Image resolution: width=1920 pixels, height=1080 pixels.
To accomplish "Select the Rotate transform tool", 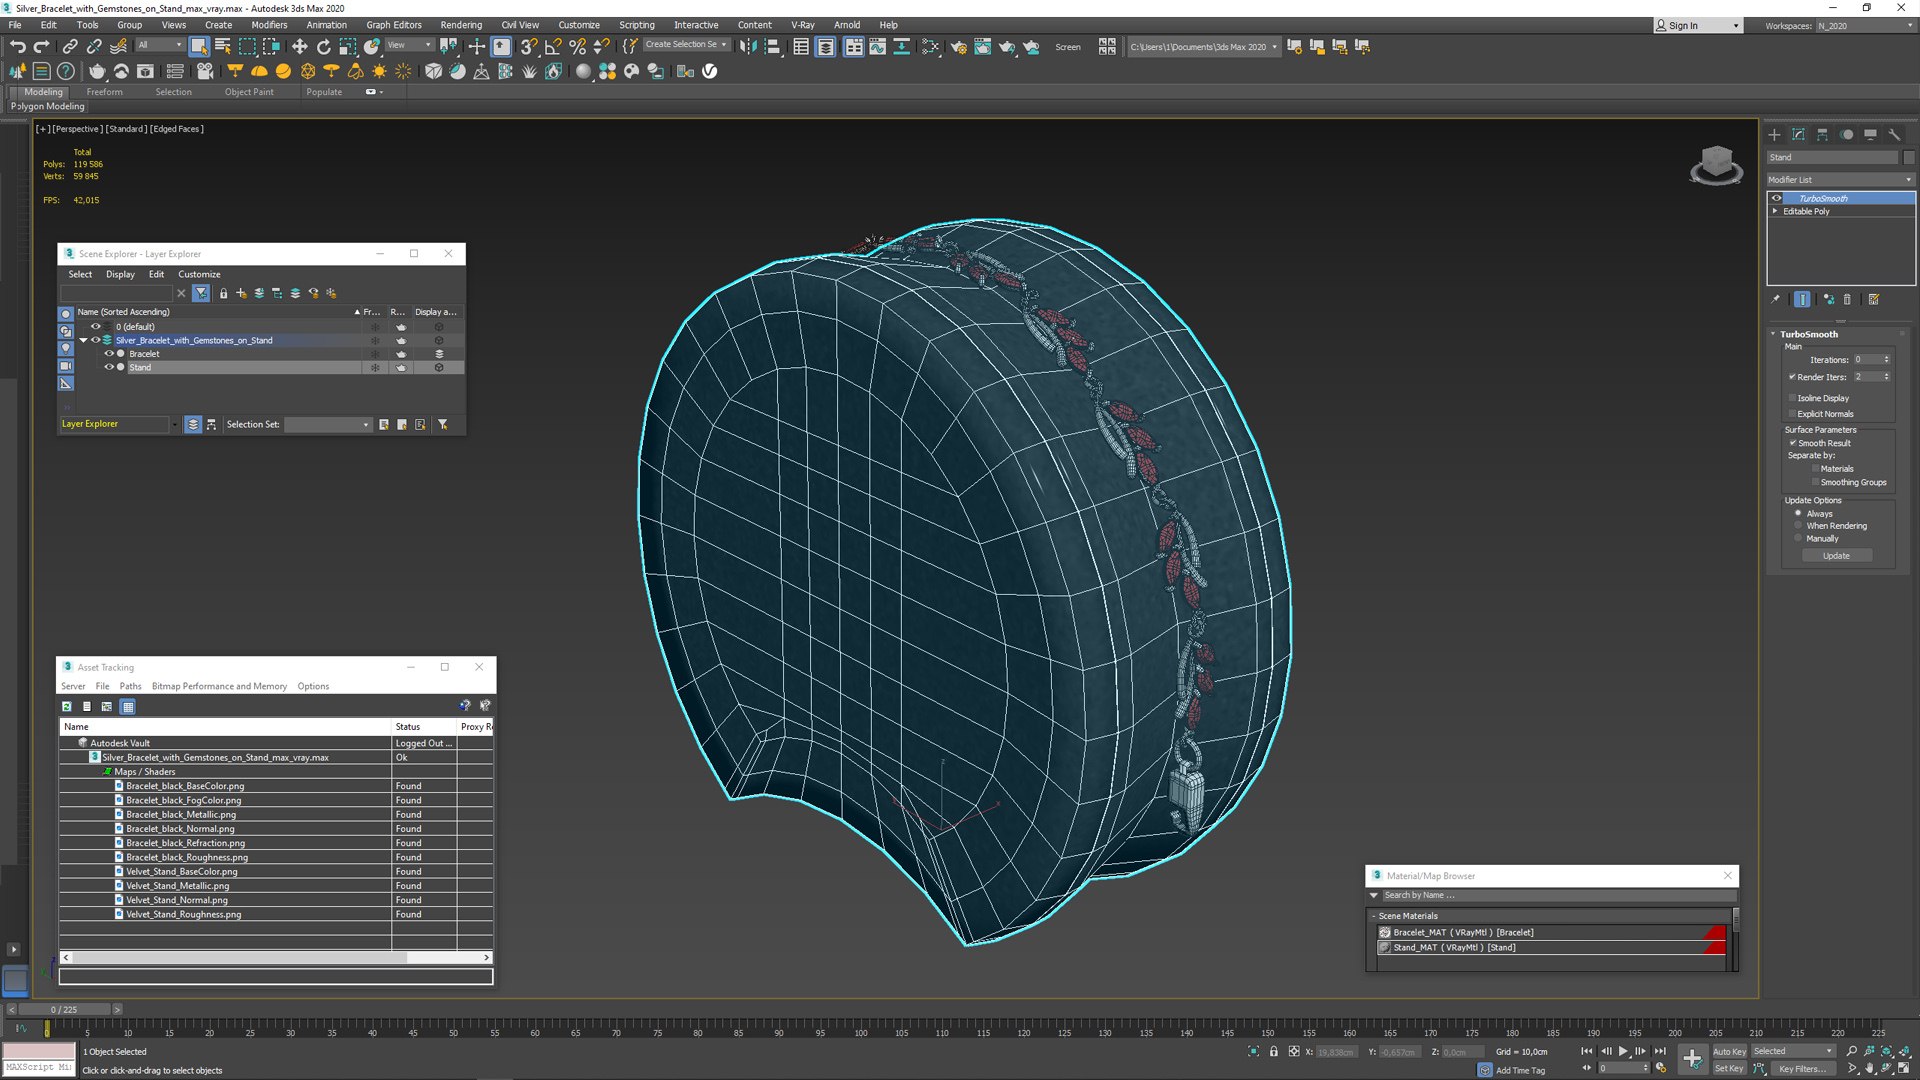I will pyautogui.click(x=323, y=47).
